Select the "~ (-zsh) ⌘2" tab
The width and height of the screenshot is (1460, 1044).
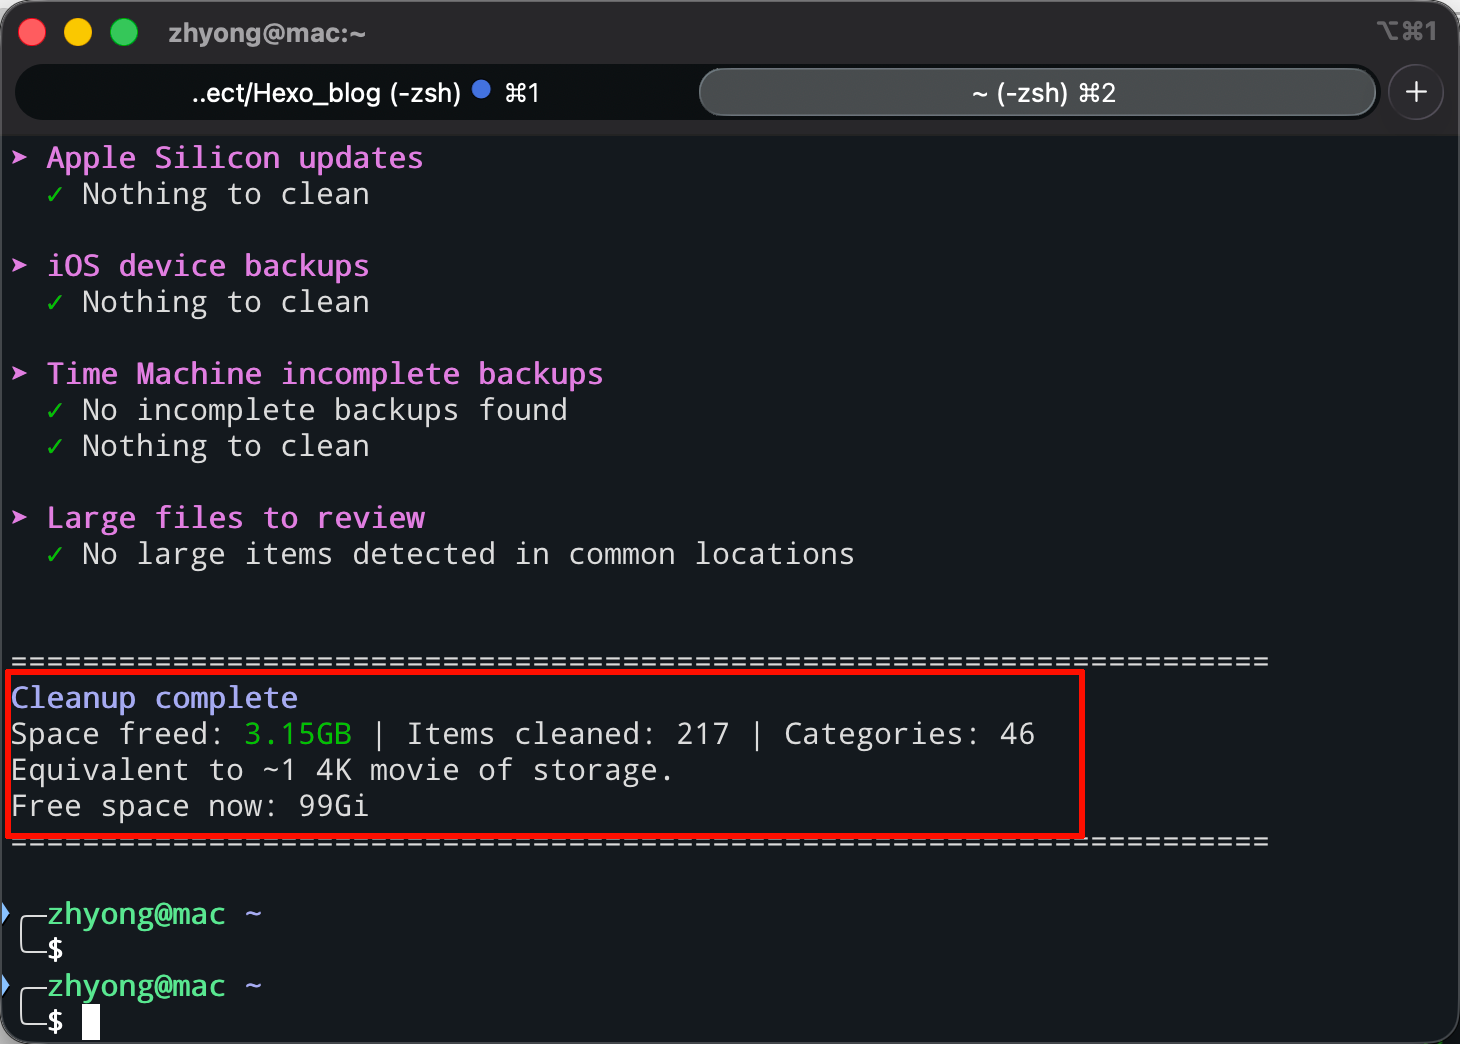[x=1041, y=93]
